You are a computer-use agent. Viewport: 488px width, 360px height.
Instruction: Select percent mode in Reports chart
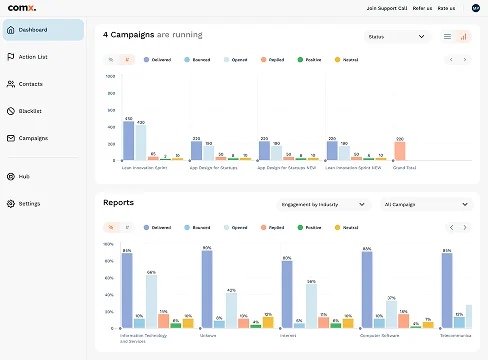(x=111, y=227)
